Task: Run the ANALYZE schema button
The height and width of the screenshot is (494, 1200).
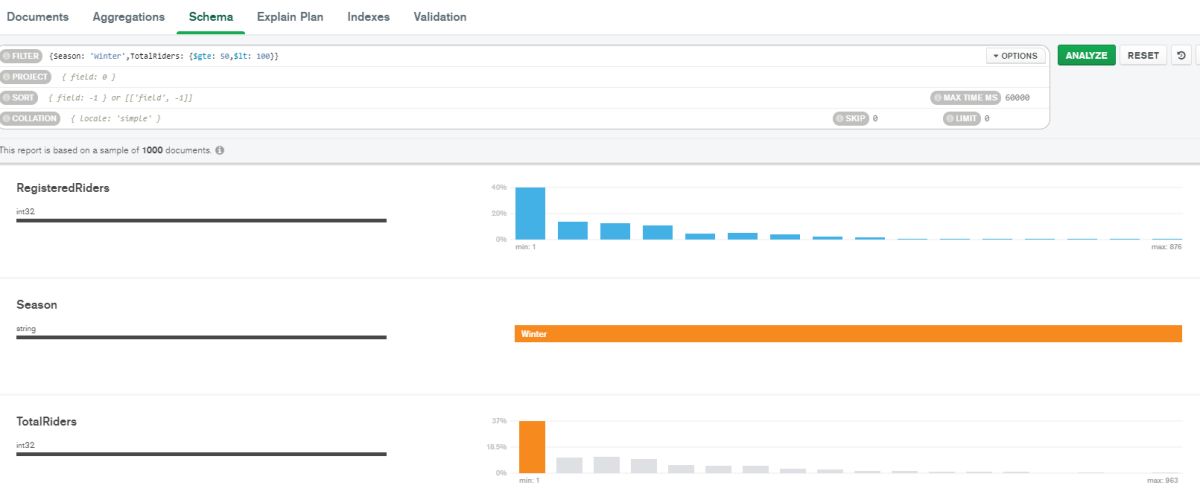Action: 1086,56
